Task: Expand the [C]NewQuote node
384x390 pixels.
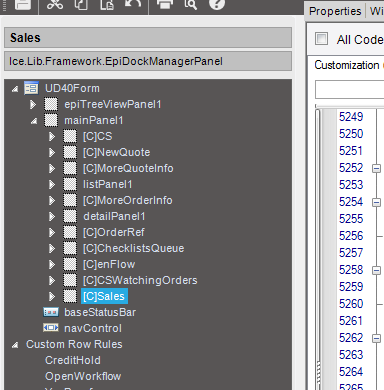Action: coord(52,153)
